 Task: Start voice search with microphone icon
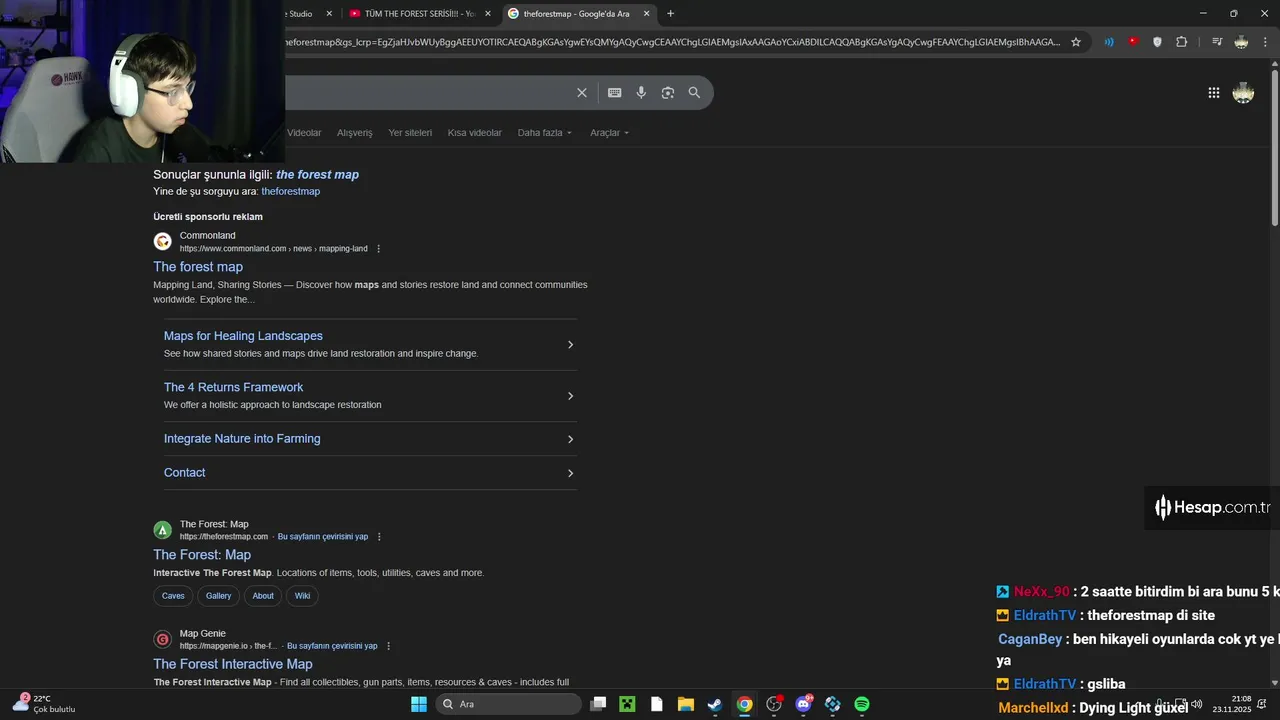(641, 93)
